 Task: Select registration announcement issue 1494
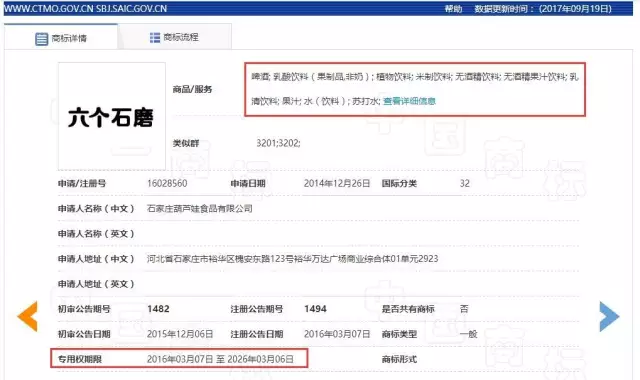point(315,309)
